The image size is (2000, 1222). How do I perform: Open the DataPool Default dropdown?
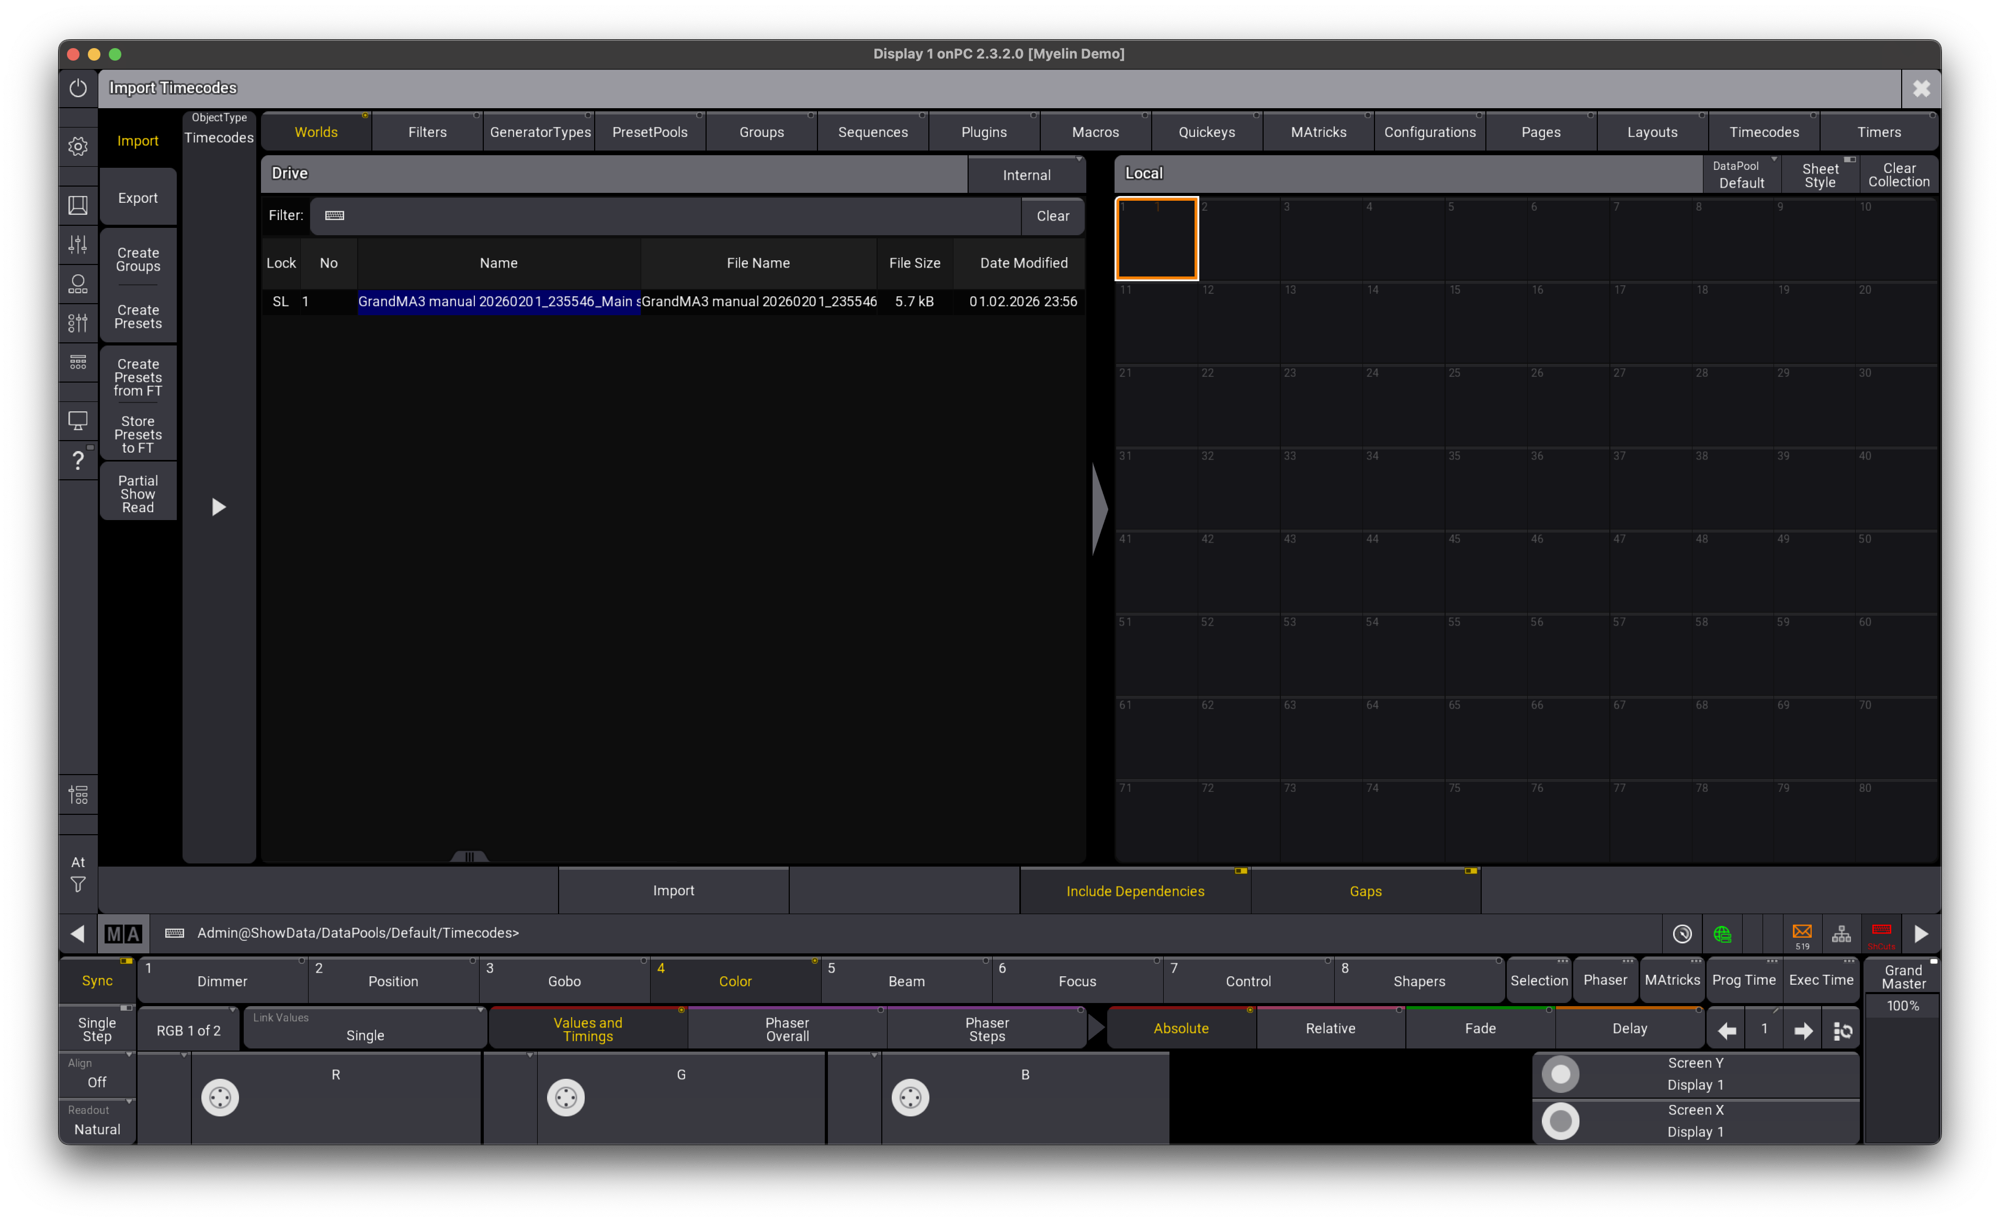click(1741, 174)
